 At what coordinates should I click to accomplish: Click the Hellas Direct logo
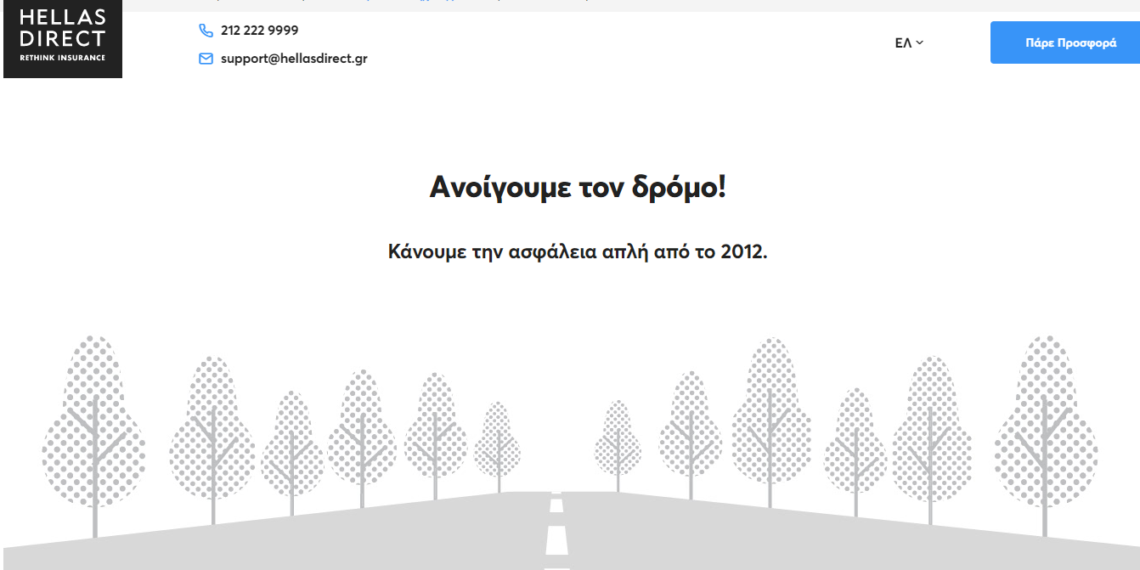click(62, 37)
